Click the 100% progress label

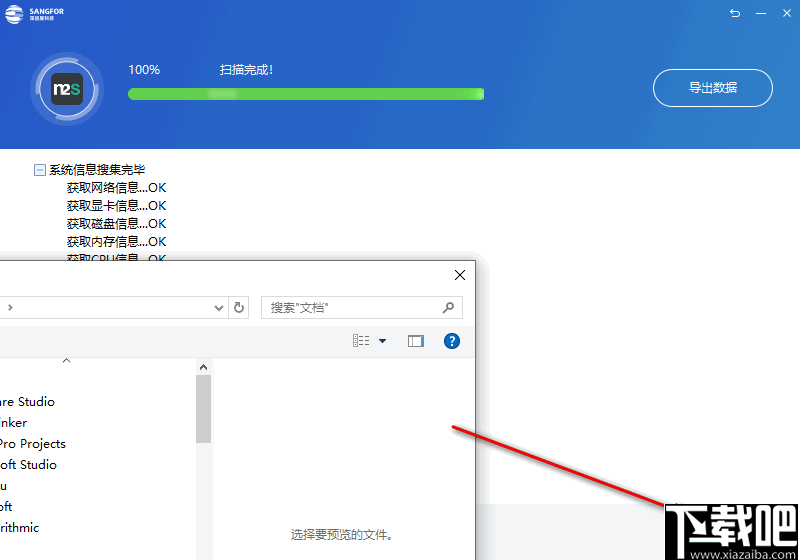pyautogui.click(x=144, y=70)
